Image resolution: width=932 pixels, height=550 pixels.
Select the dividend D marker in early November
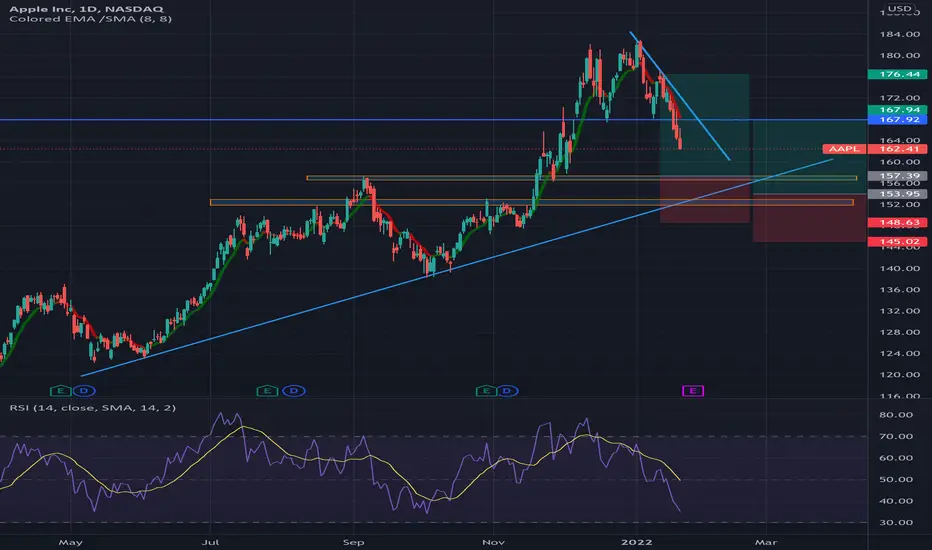point(507,391)
